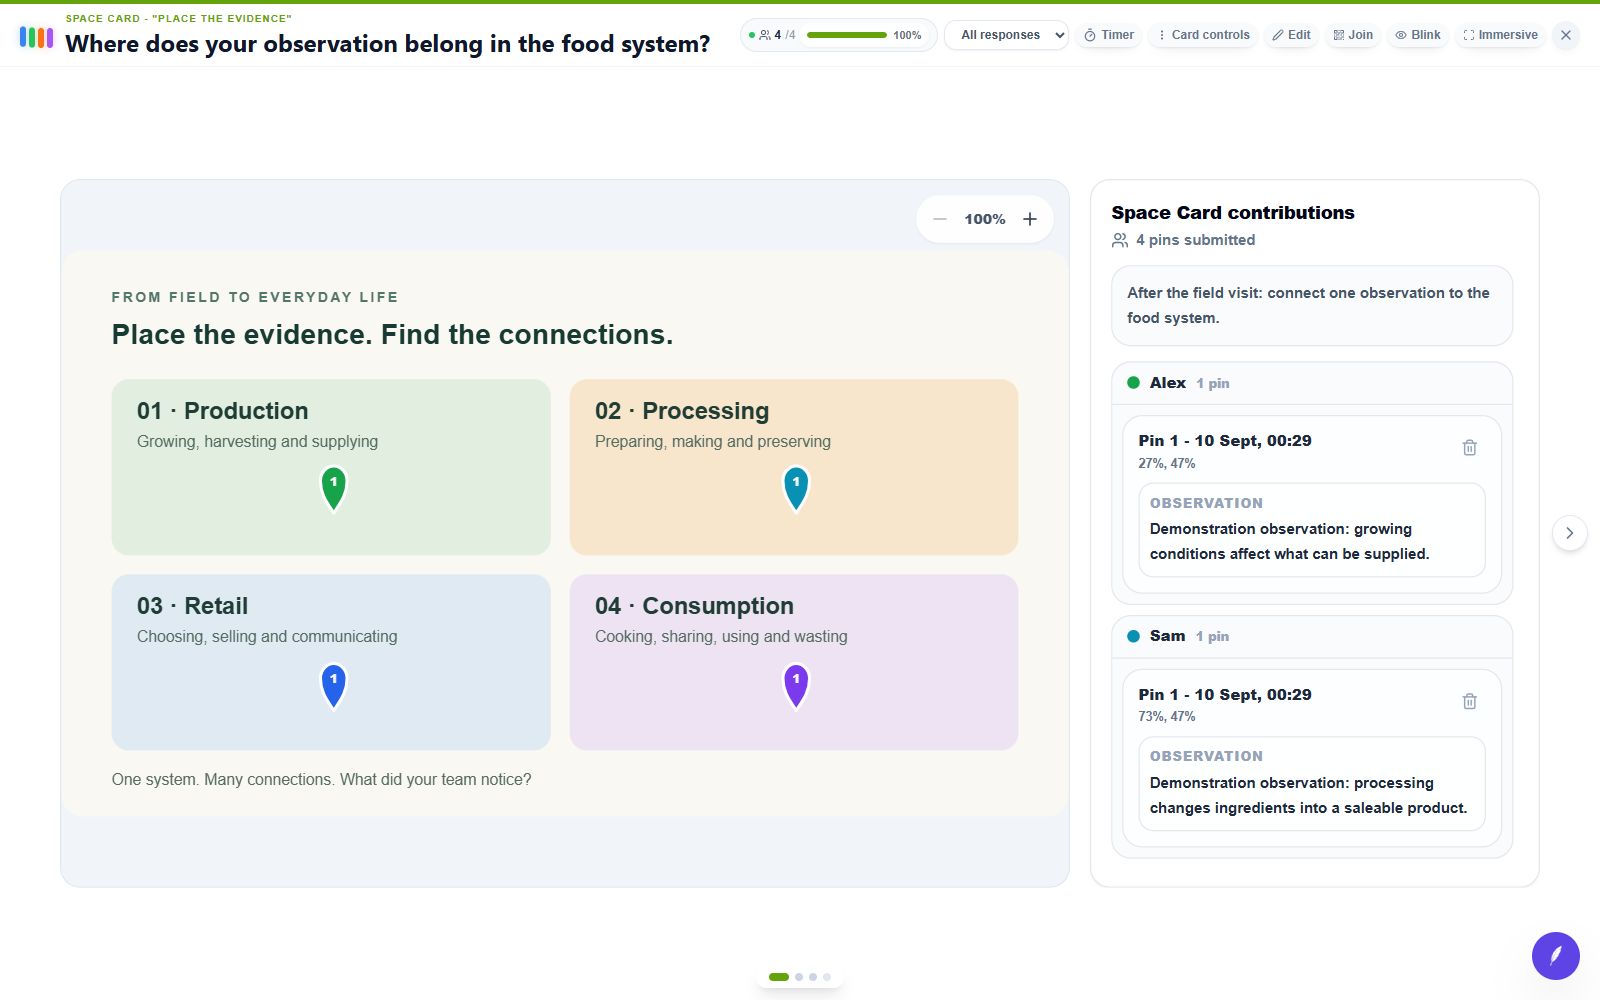Image resolution: width=1600 pixels, height=1000 pixels.
Task: Click the "73%, 47%" pin coordinates
Action: click(x=1167, y=716)
